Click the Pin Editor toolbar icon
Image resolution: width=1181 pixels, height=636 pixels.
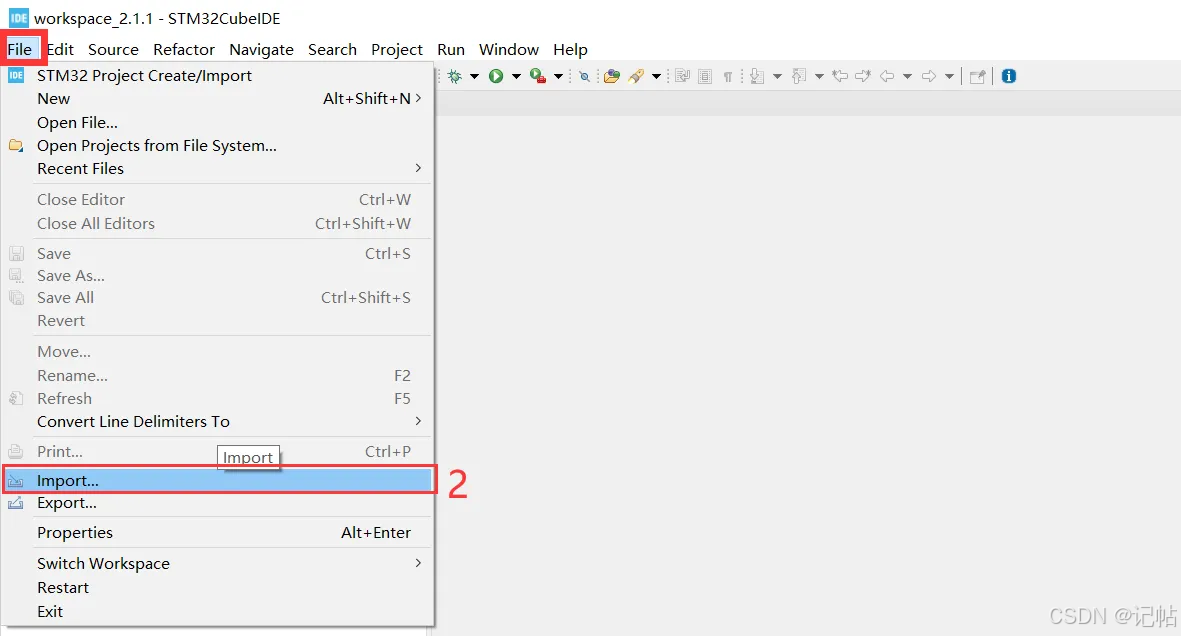pos(978,76)
